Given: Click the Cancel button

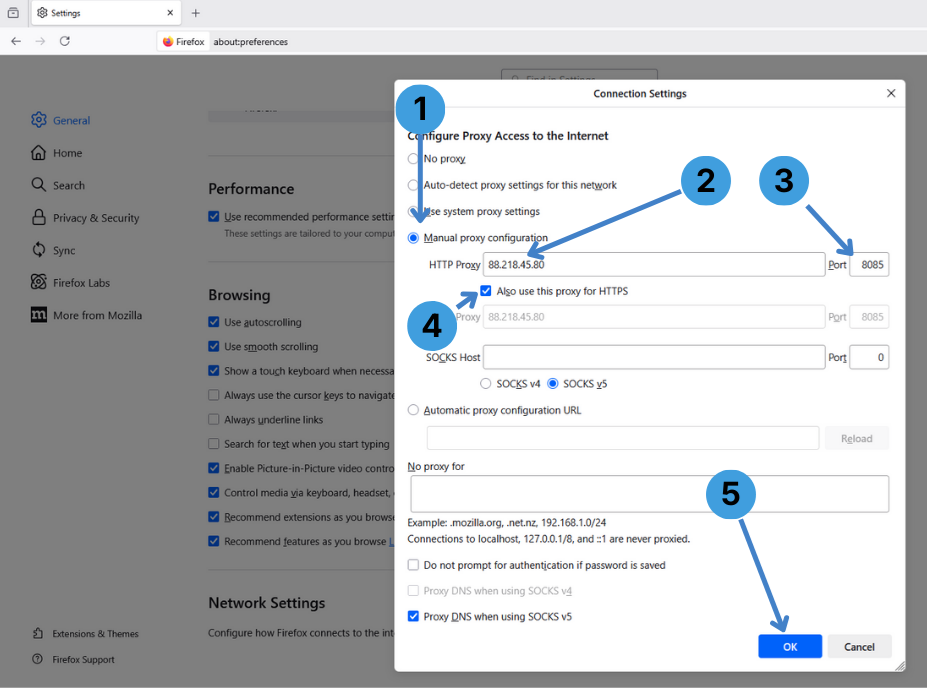Looking at the screenshot, I should 859,647.
